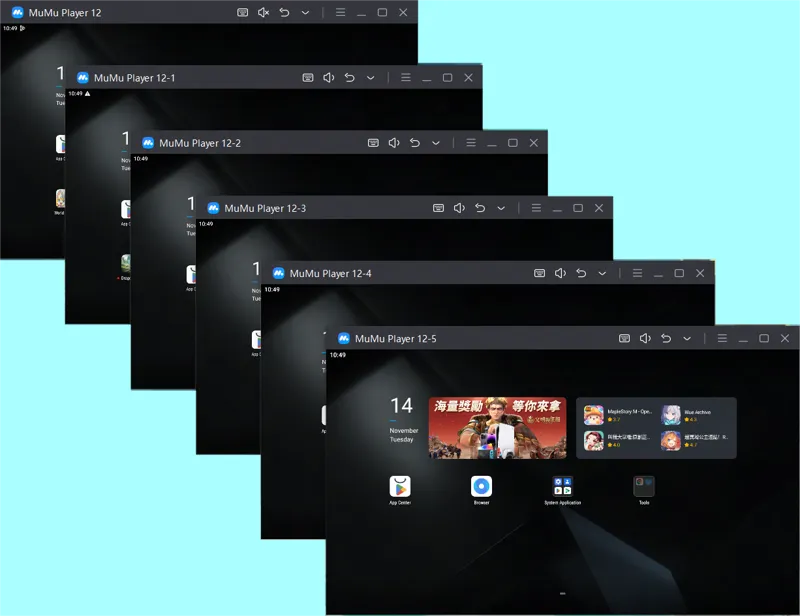Click the back arrow in MuMu Player 12-3
Screen dimensions: 800x616
[x=480, y=208]
